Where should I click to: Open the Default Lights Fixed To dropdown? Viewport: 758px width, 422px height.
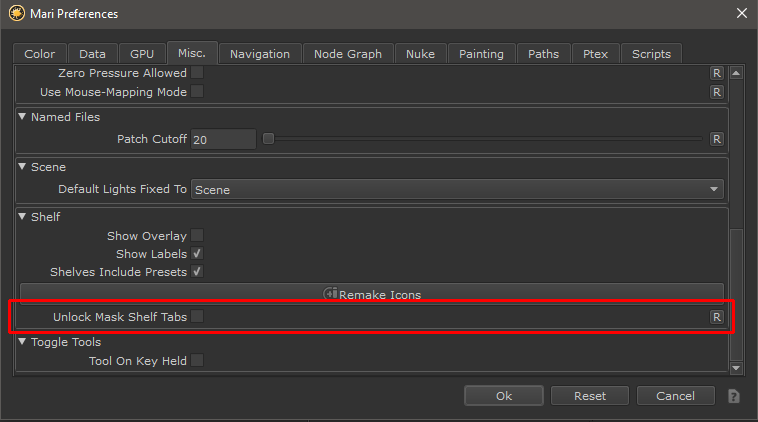457,189
